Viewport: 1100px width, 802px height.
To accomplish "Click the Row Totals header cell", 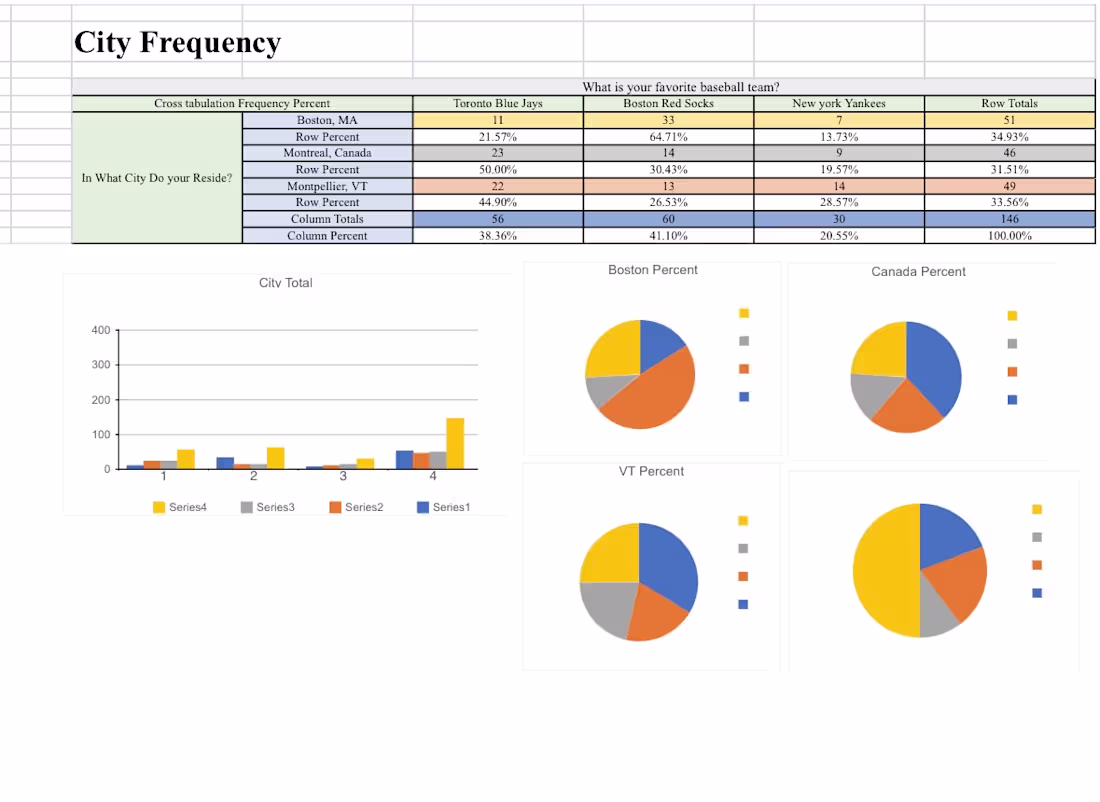I will (x=1009, y=103).
